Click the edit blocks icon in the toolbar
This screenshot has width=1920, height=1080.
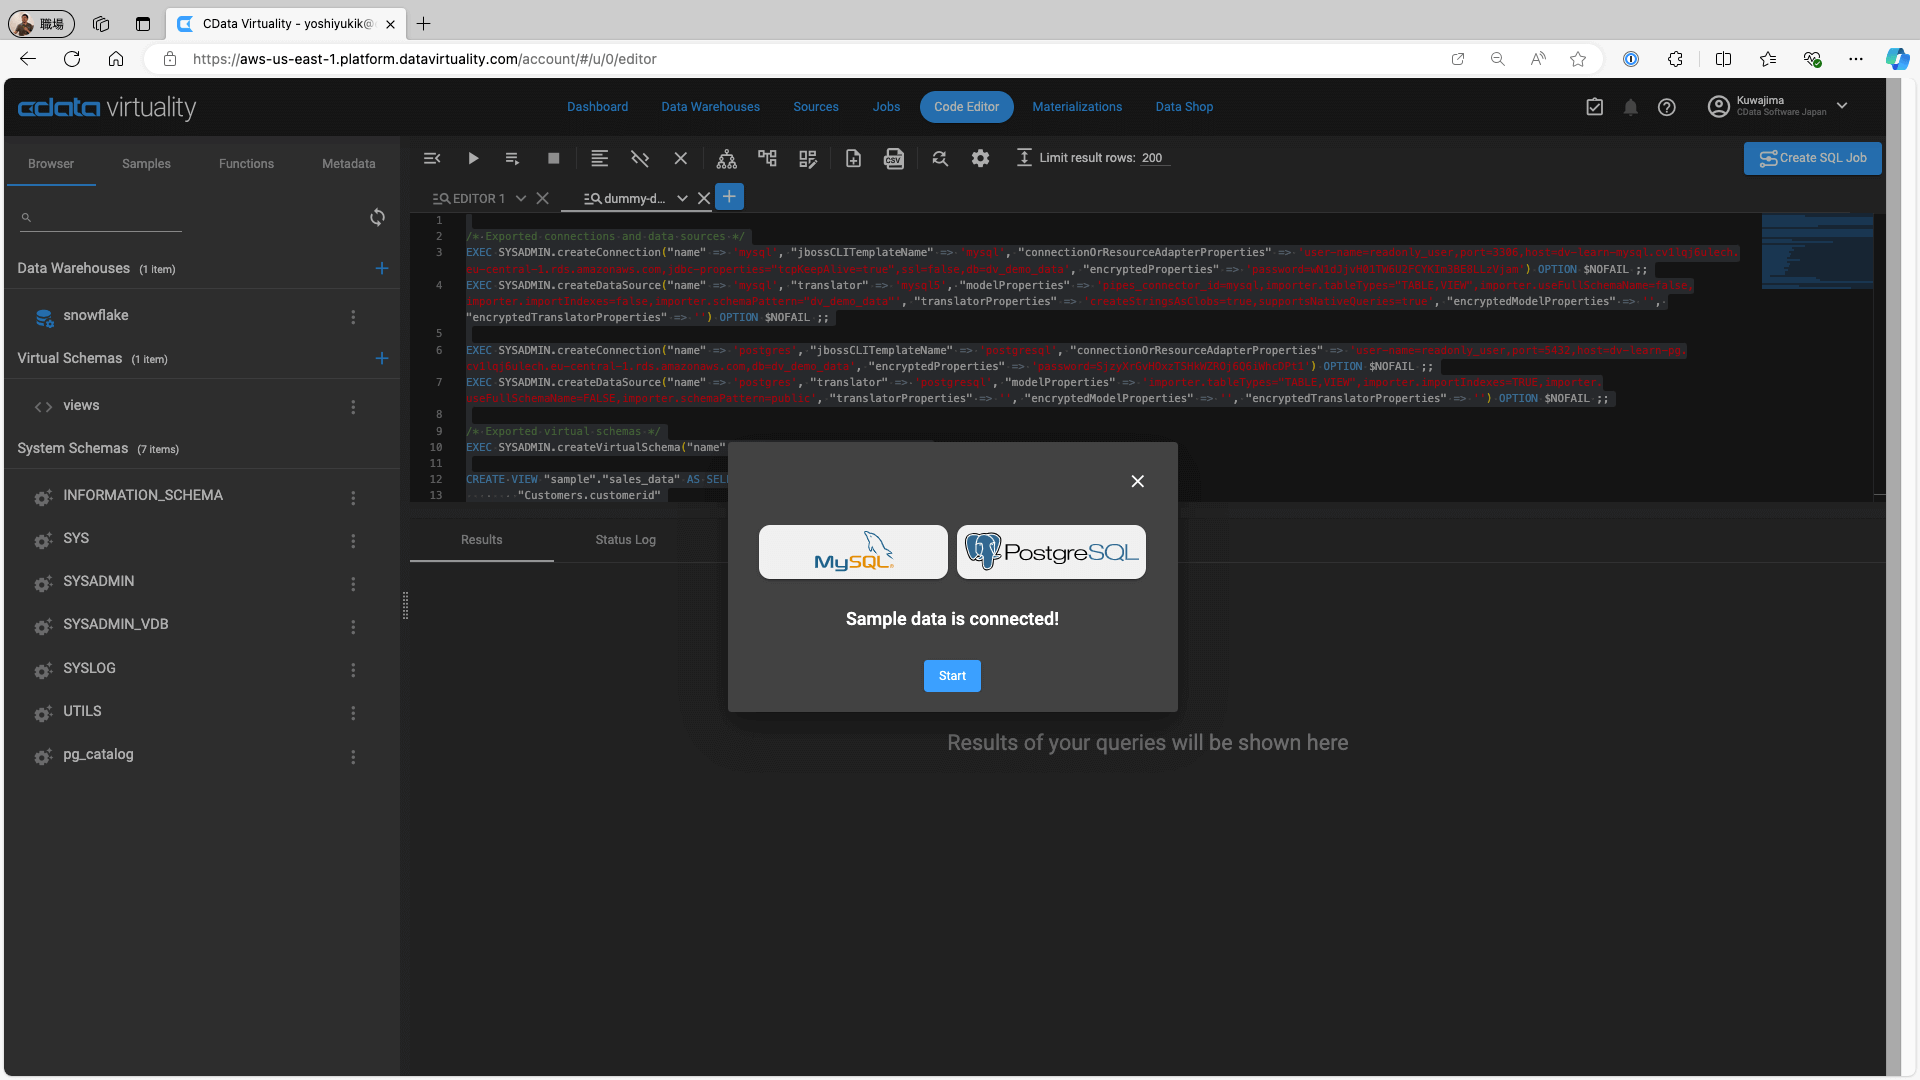(808, 158)
